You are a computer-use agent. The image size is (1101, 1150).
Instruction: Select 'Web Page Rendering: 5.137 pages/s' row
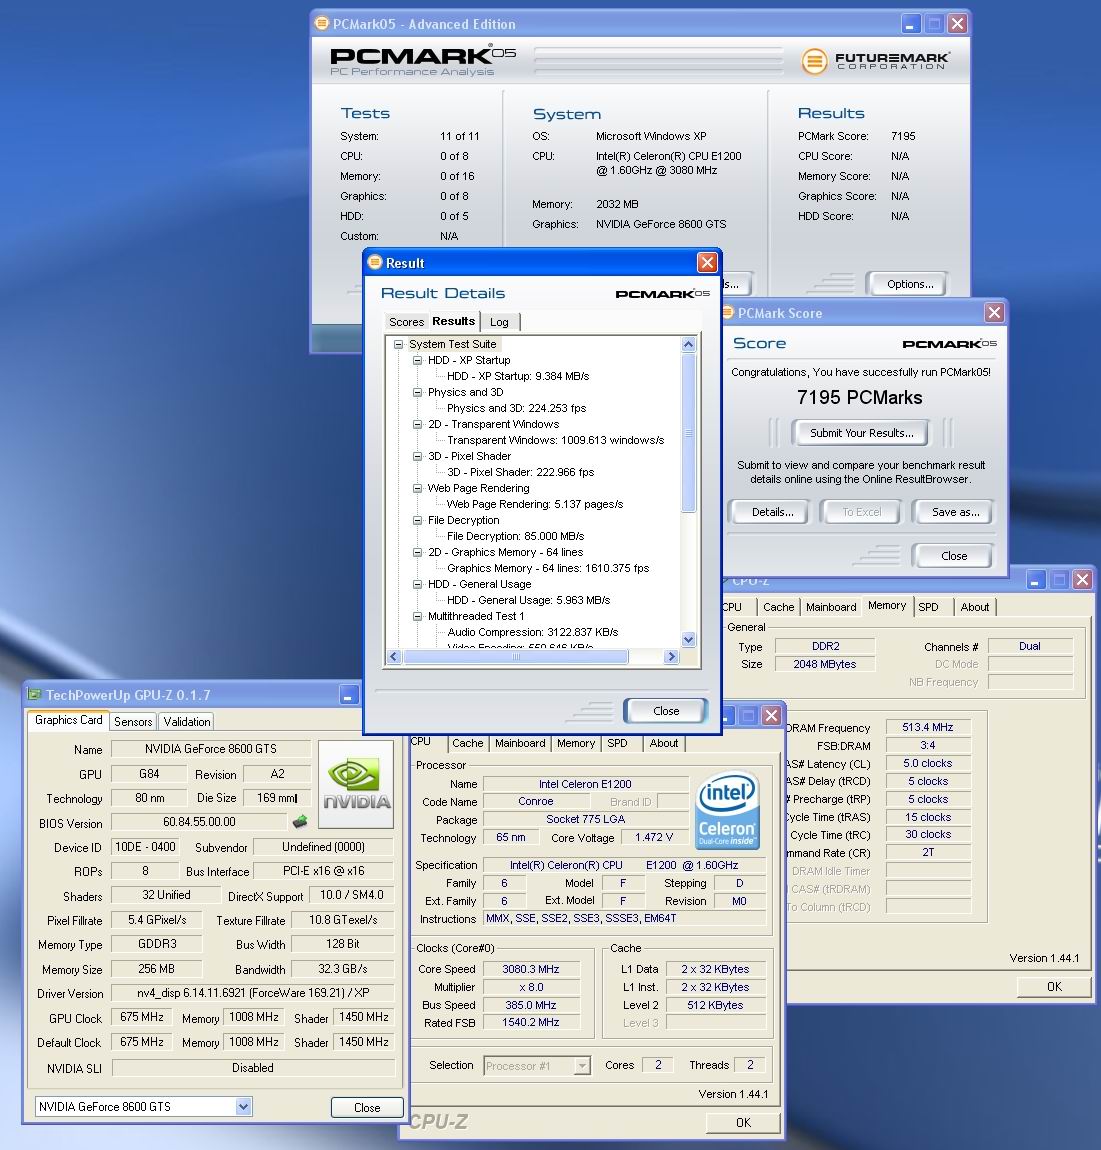click(x=535, y=504)
